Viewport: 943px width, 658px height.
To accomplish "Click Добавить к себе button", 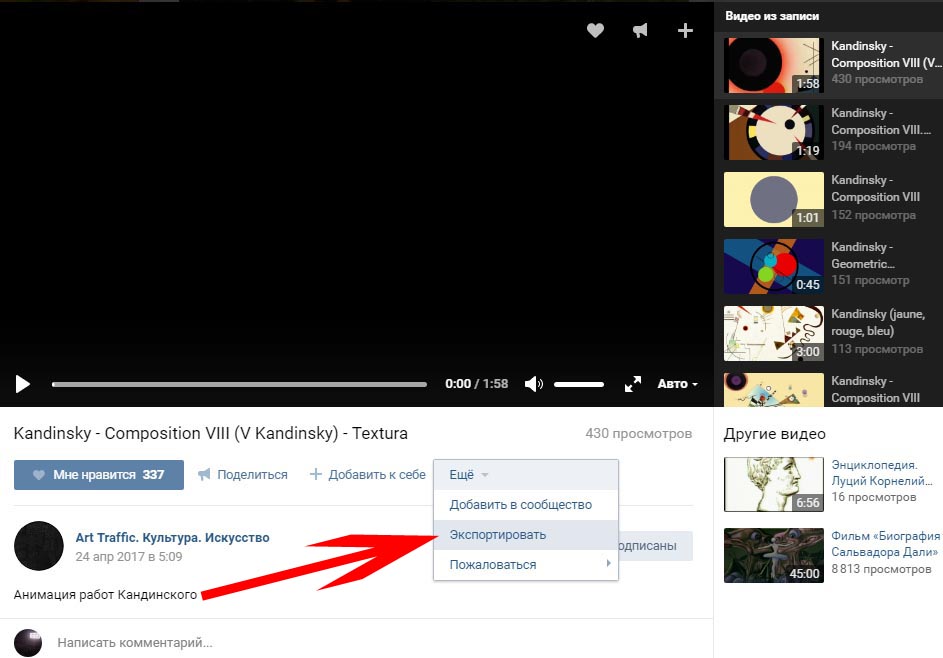I will coord(367,475).
